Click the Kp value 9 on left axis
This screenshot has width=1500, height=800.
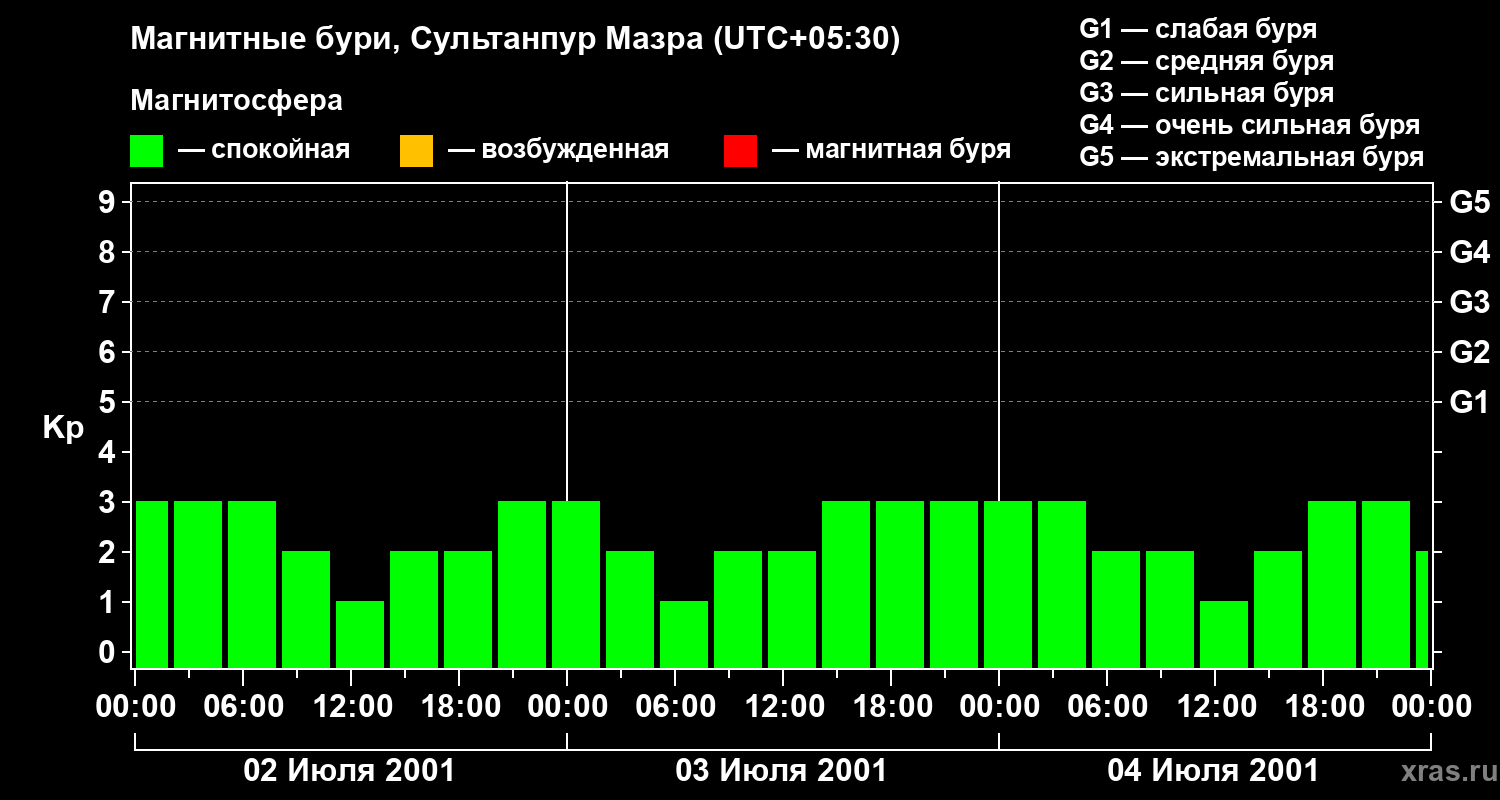click(109, 202)
